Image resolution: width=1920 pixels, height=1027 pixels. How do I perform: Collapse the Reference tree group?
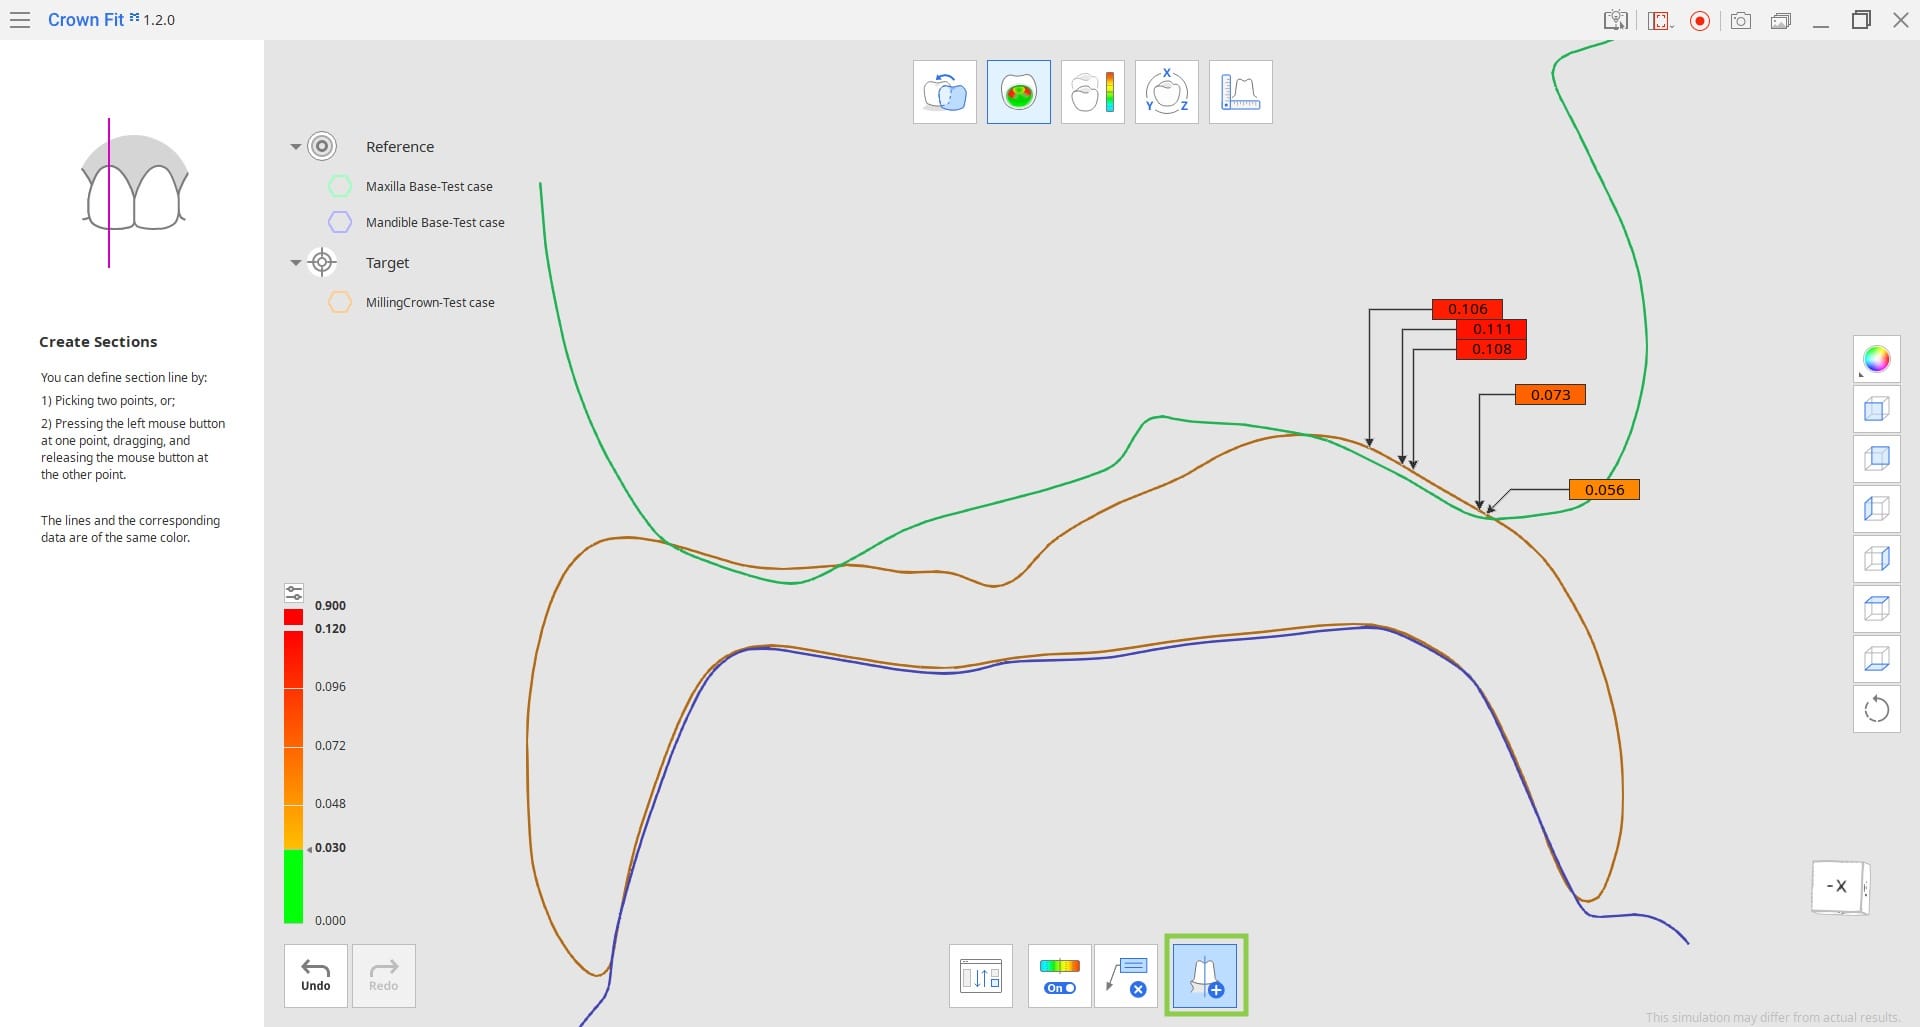296,147
